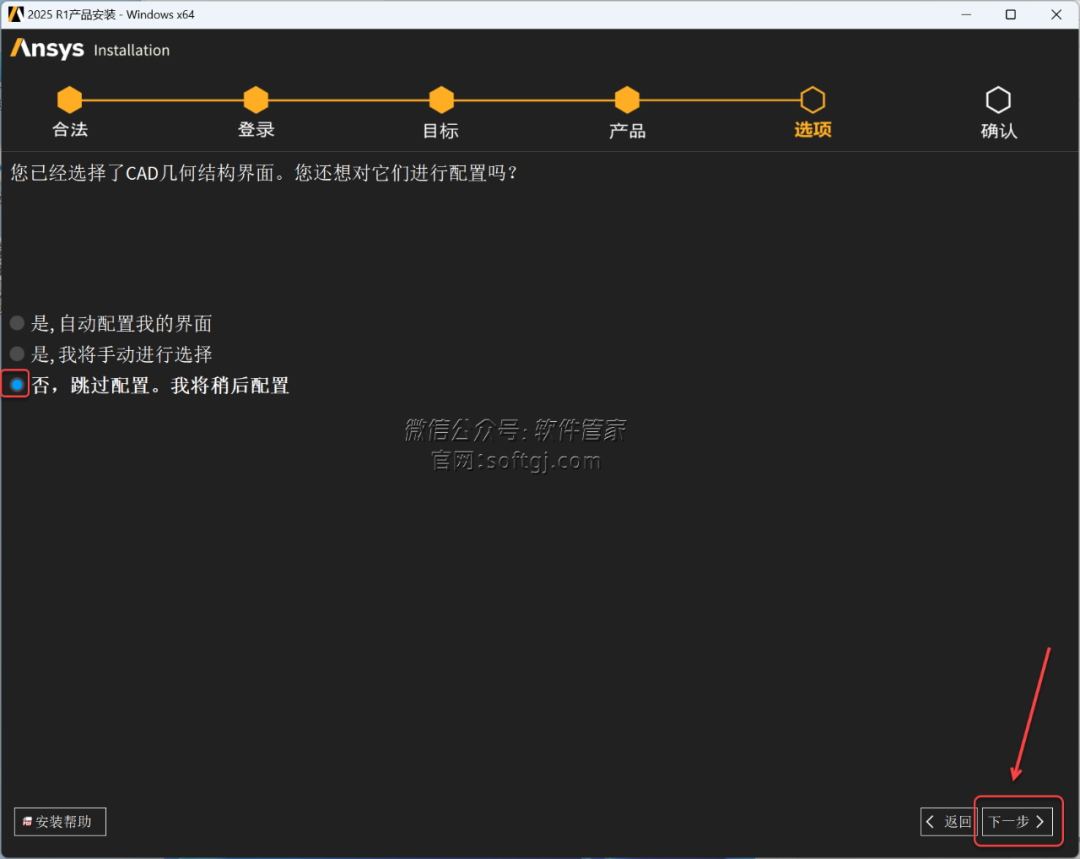Click the 返回 back button
1080x859 pixels.
pos(948,821)
